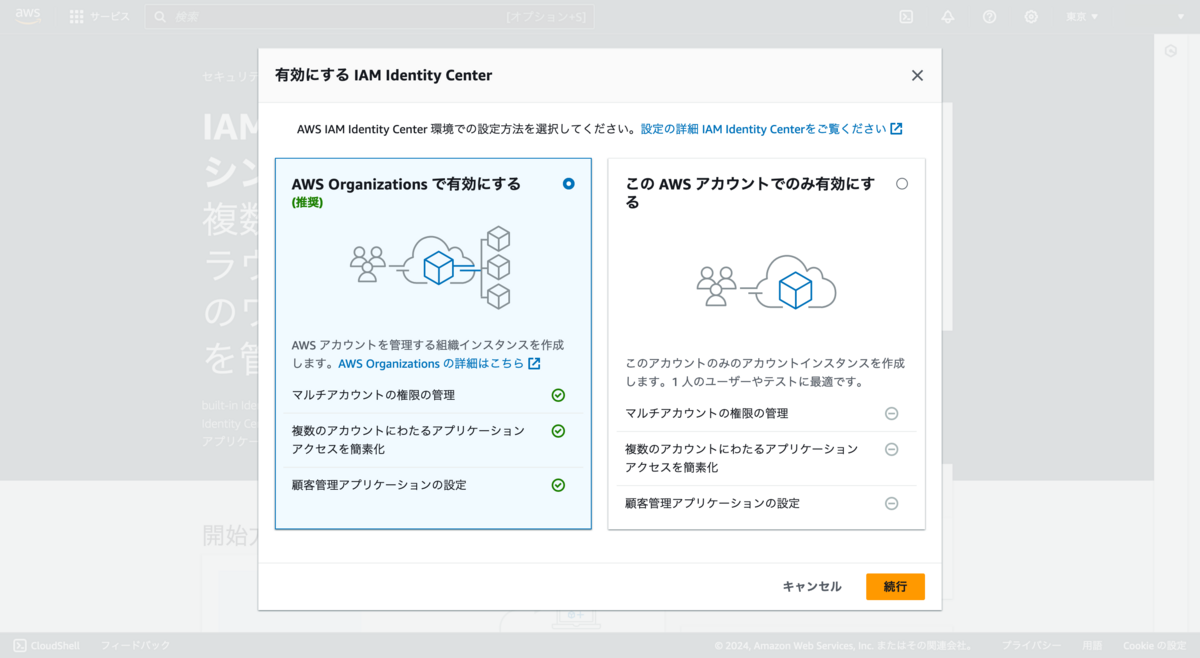Click the (推奨) label
1200x658 pixels.
coord(307,202)
